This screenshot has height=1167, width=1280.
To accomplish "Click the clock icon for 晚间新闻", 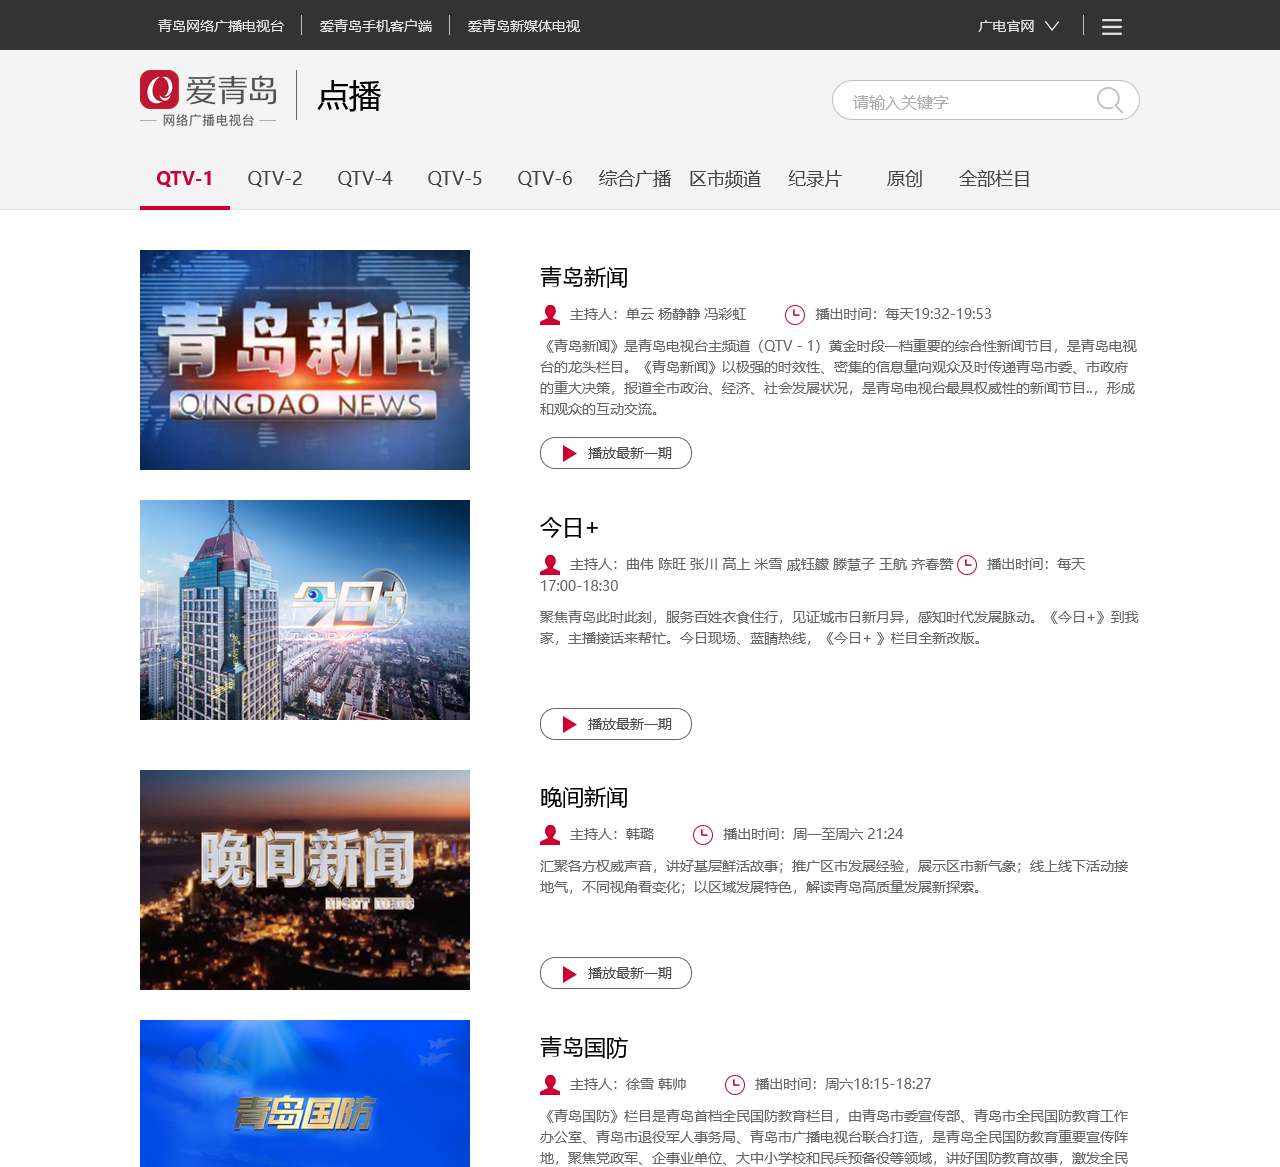I will point(703,835).
